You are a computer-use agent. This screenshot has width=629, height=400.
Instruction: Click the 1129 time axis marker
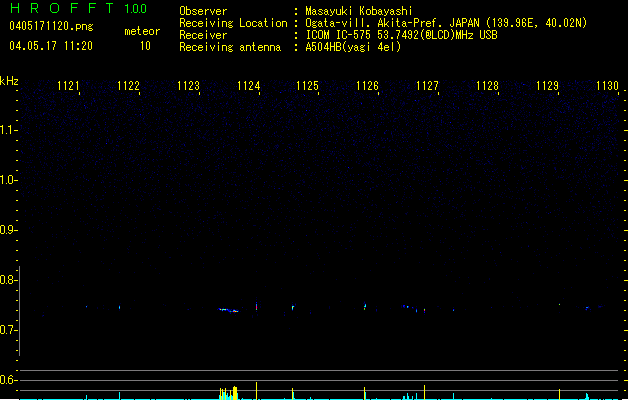click(547, 86)
